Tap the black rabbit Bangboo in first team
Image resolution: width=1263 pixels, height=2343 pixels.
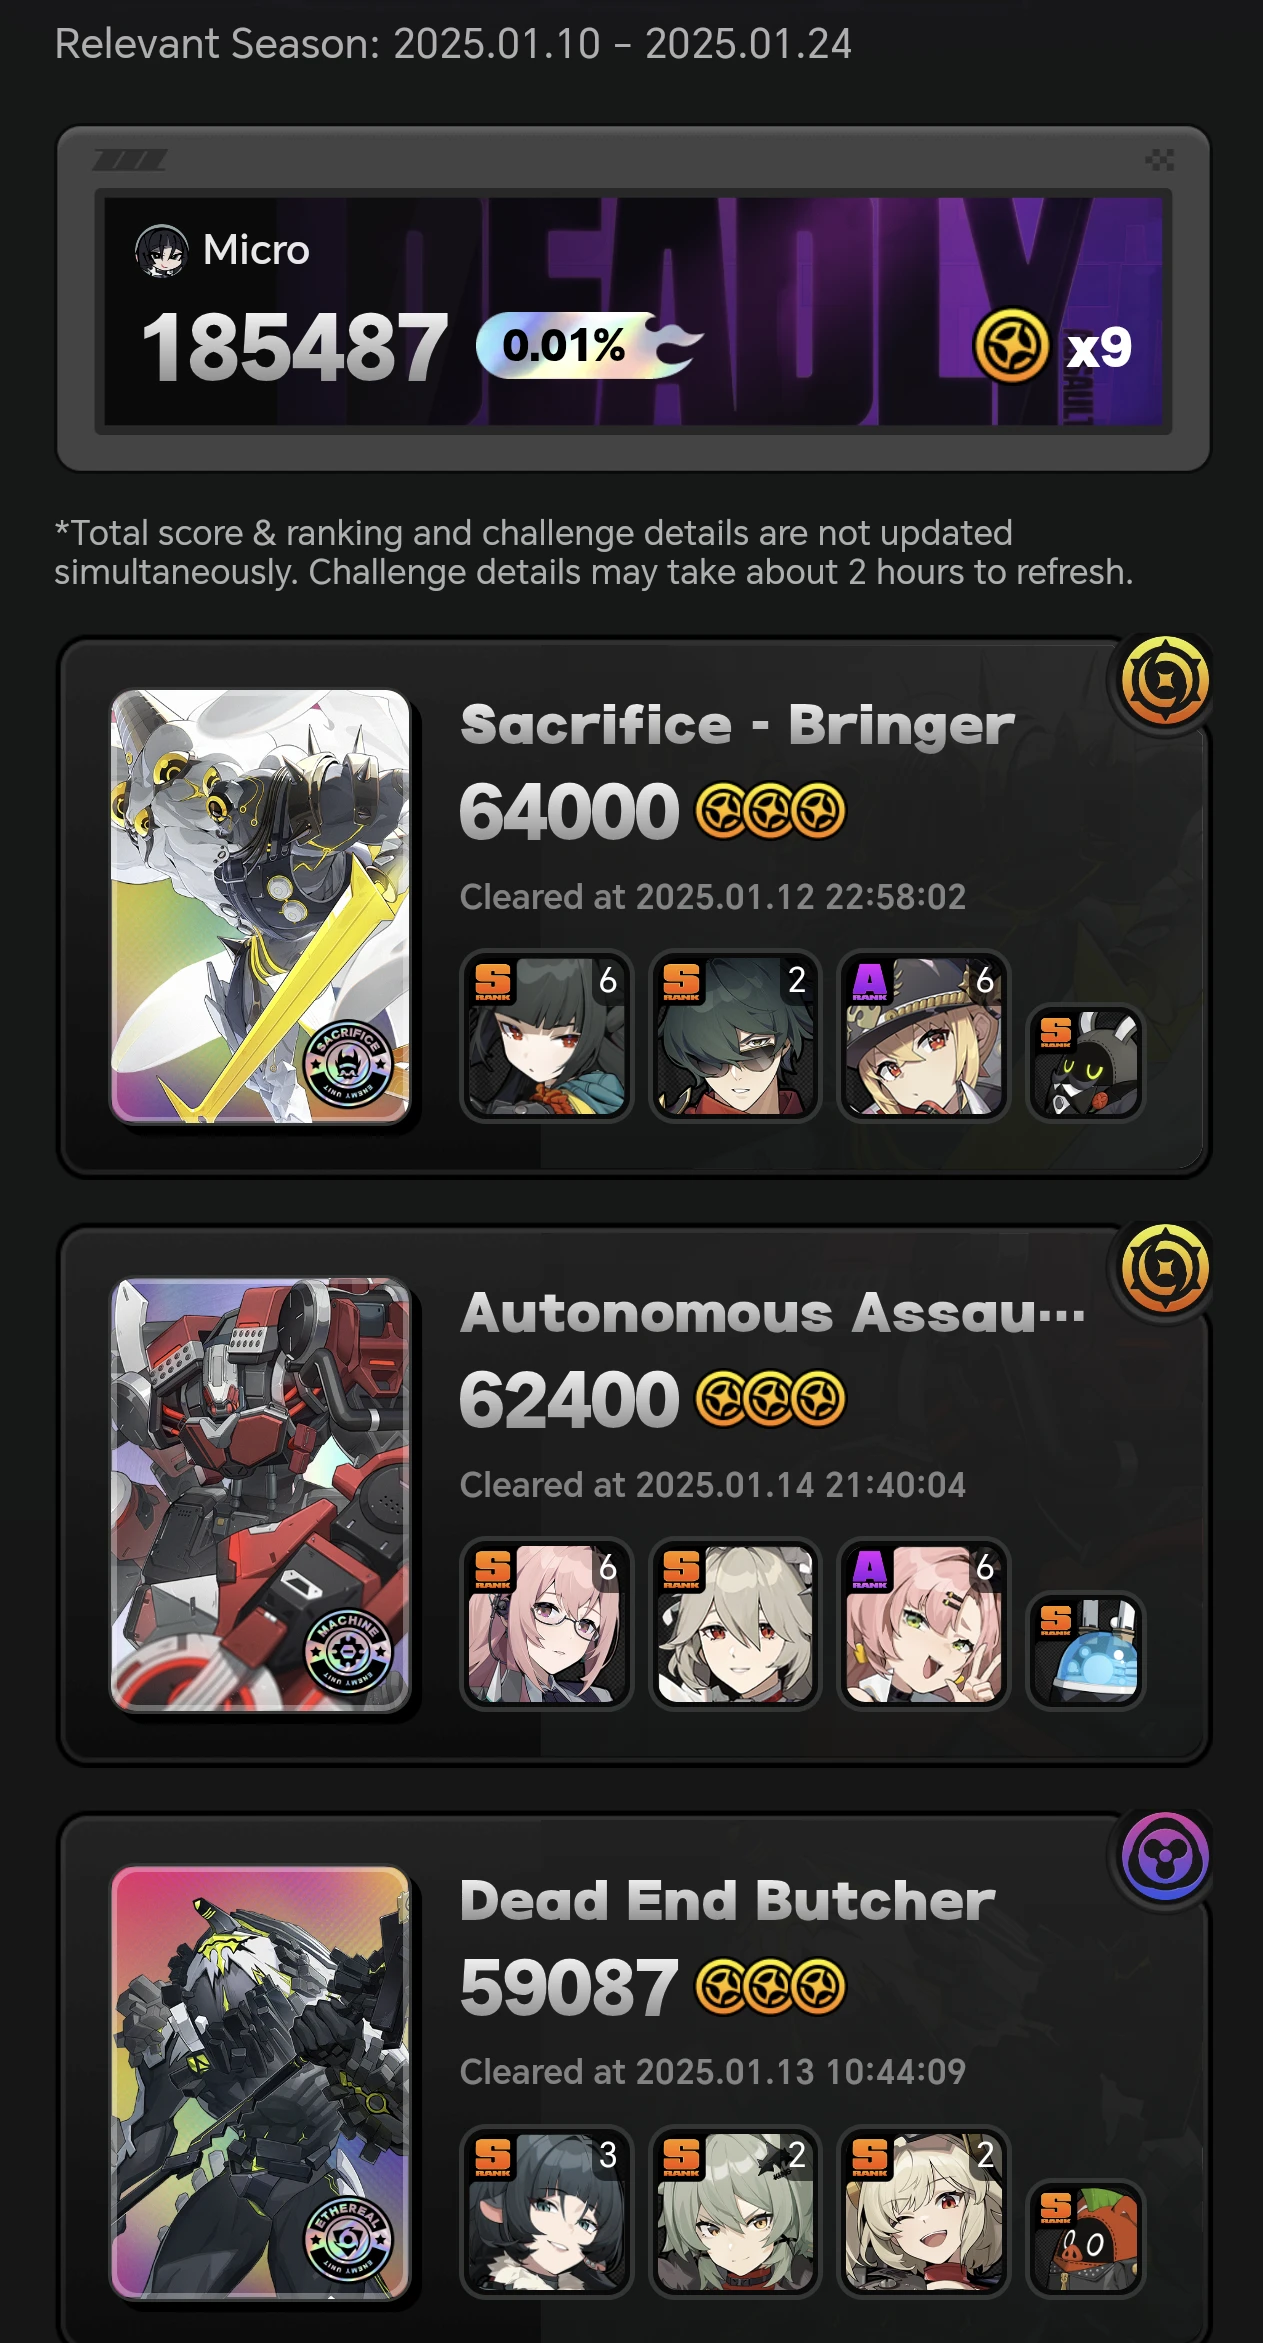click(x=1086, y=1062)
